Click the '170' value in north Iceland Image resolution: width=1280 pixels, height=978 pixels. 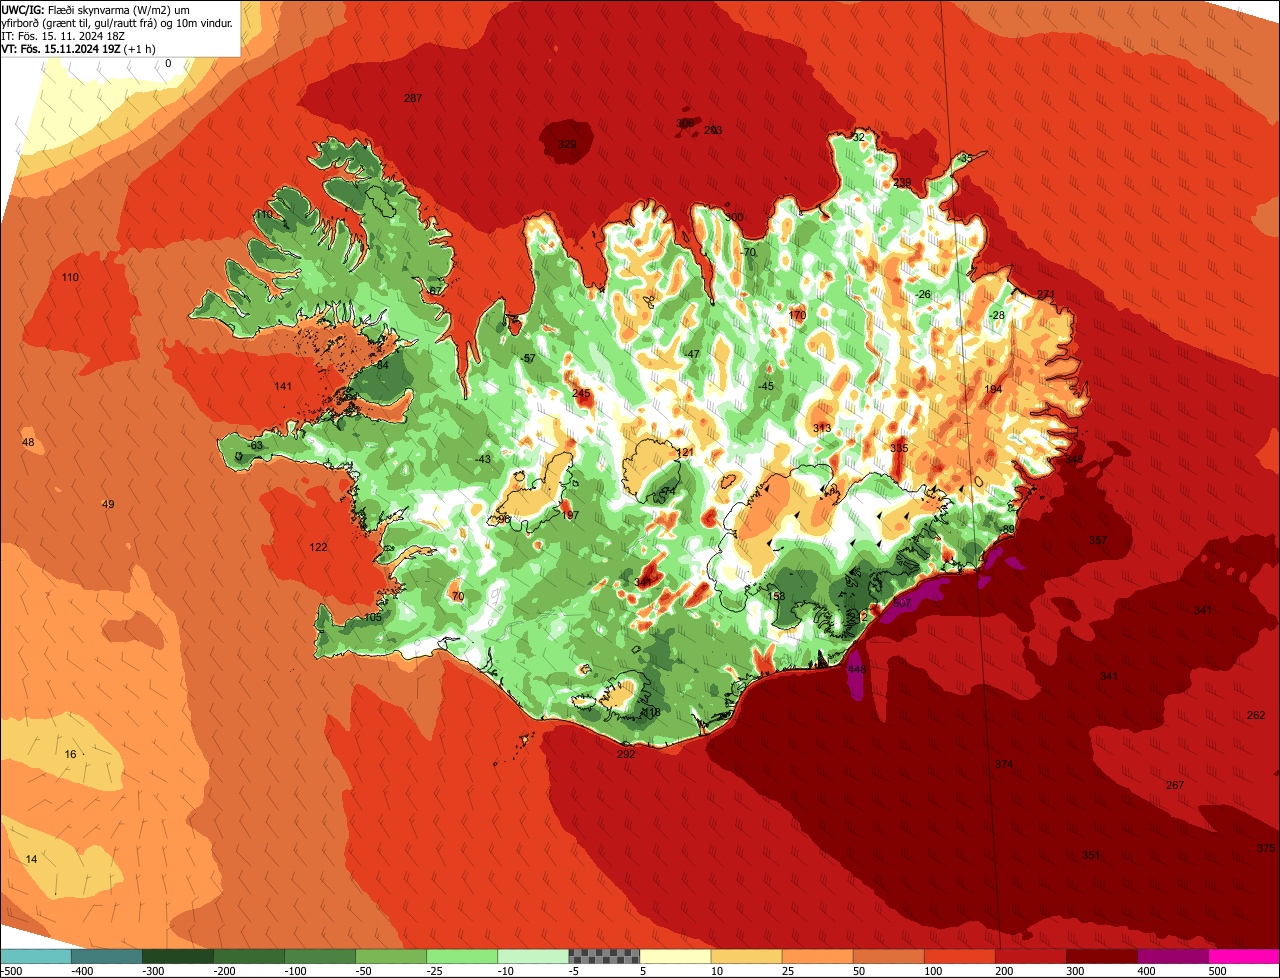click(x=797, y=315)
